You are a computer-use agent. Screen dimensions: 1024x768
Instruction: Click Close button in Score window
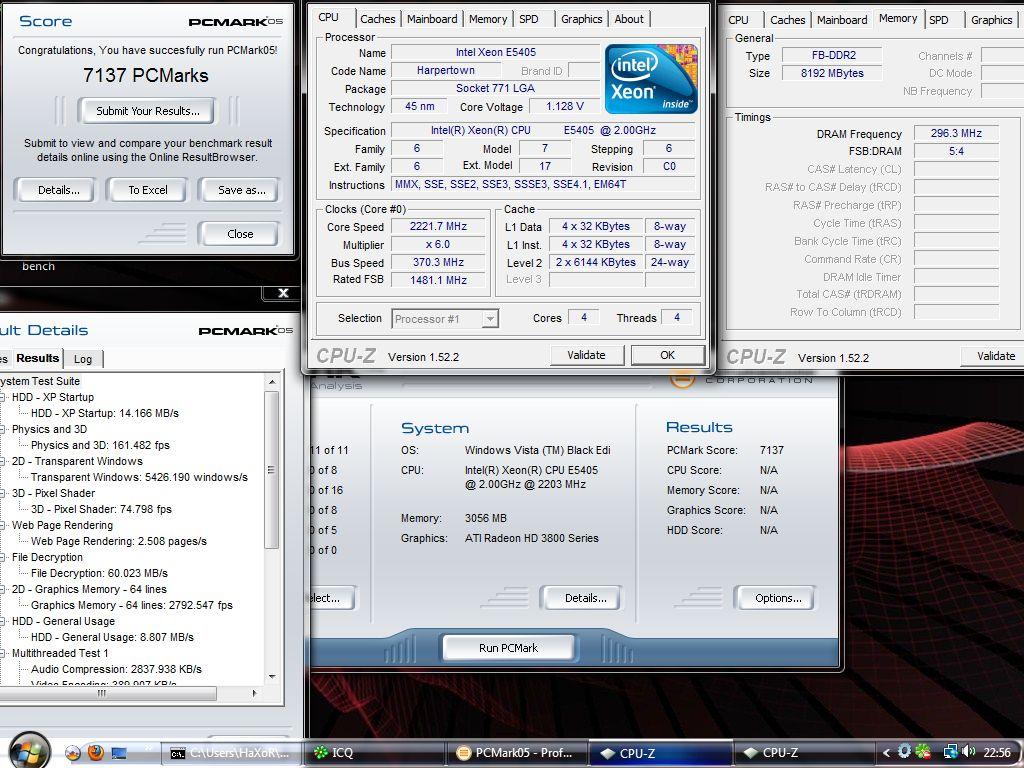click(240, 234)
